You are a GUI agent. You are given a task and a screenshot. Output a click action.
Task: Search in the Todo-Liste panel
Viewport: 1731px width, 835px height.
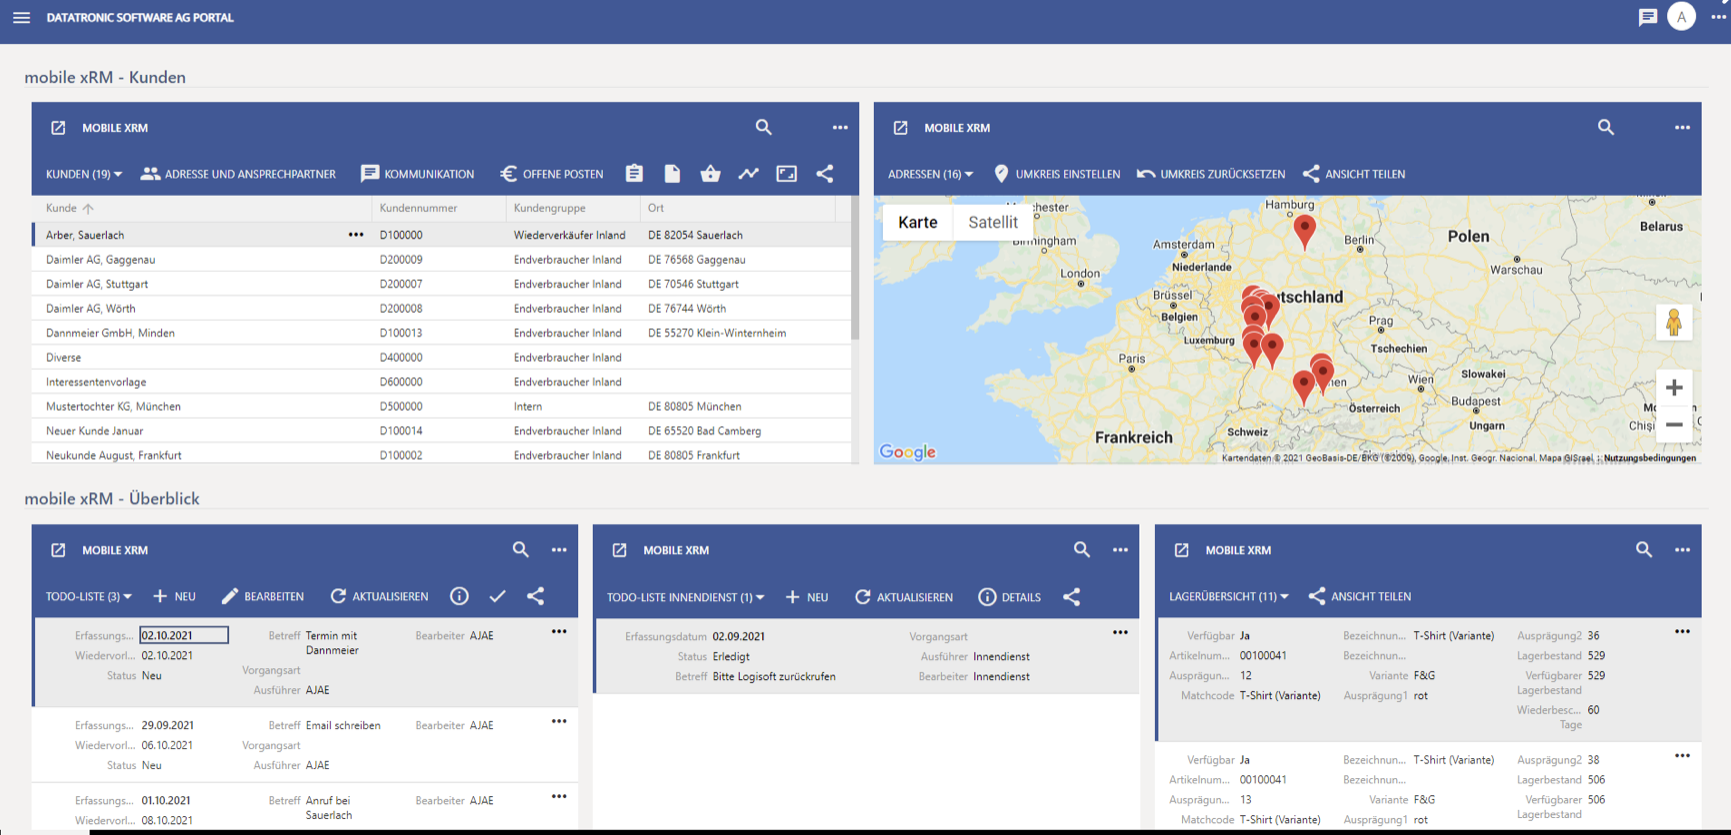(x=521, y=550)
